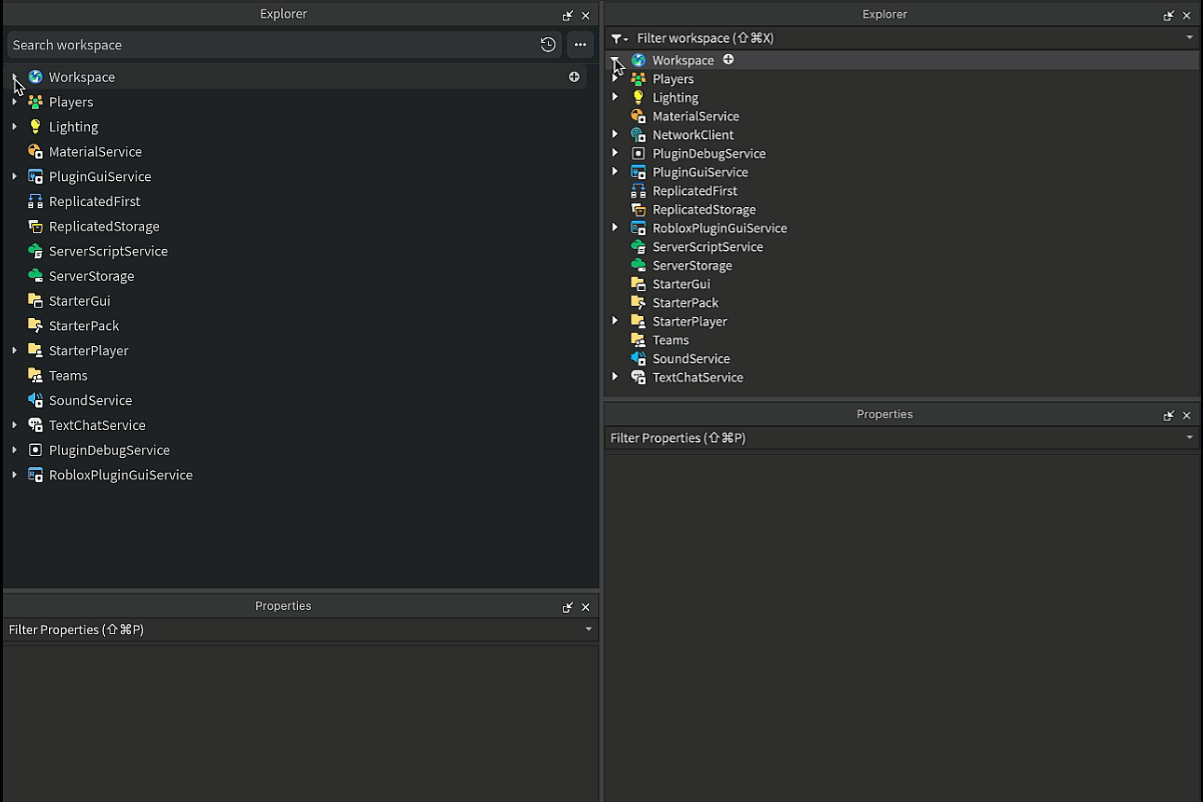1203x802 pixels.
Task: Click Lighting bulb icon in left Explorer
Action: (x=35, y=127)
